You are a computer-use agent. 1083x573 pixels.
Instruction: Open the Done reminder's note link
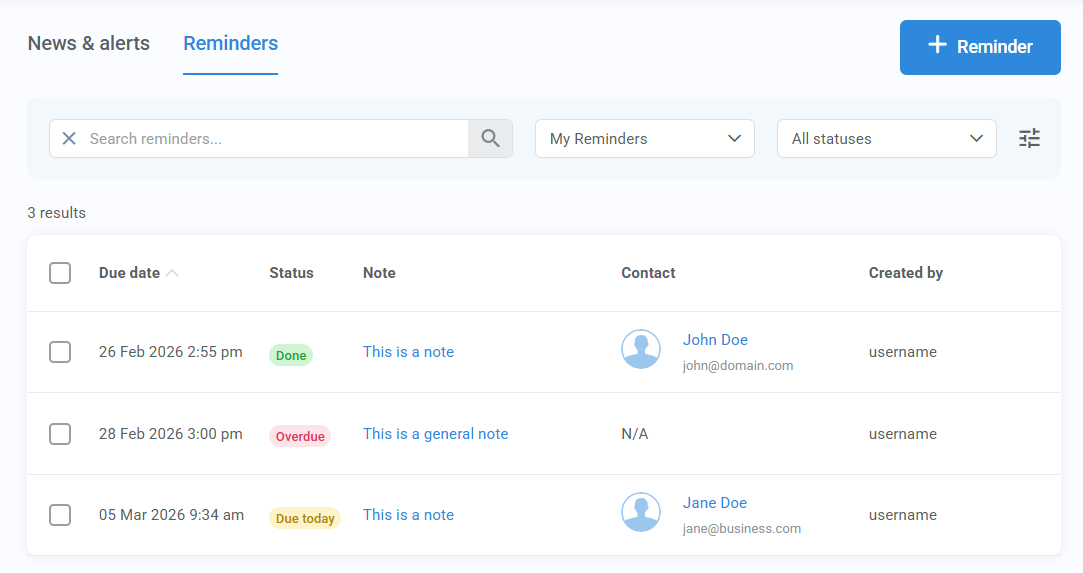(x=408, y=352)
